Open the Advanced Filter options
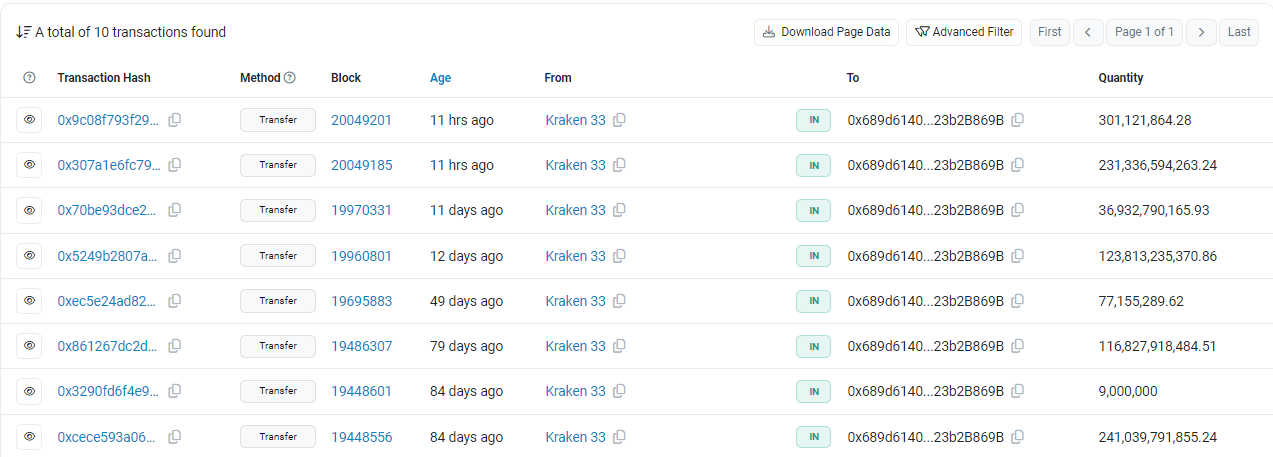Viewport: 1273px width, 457px height. coord(964,32)
